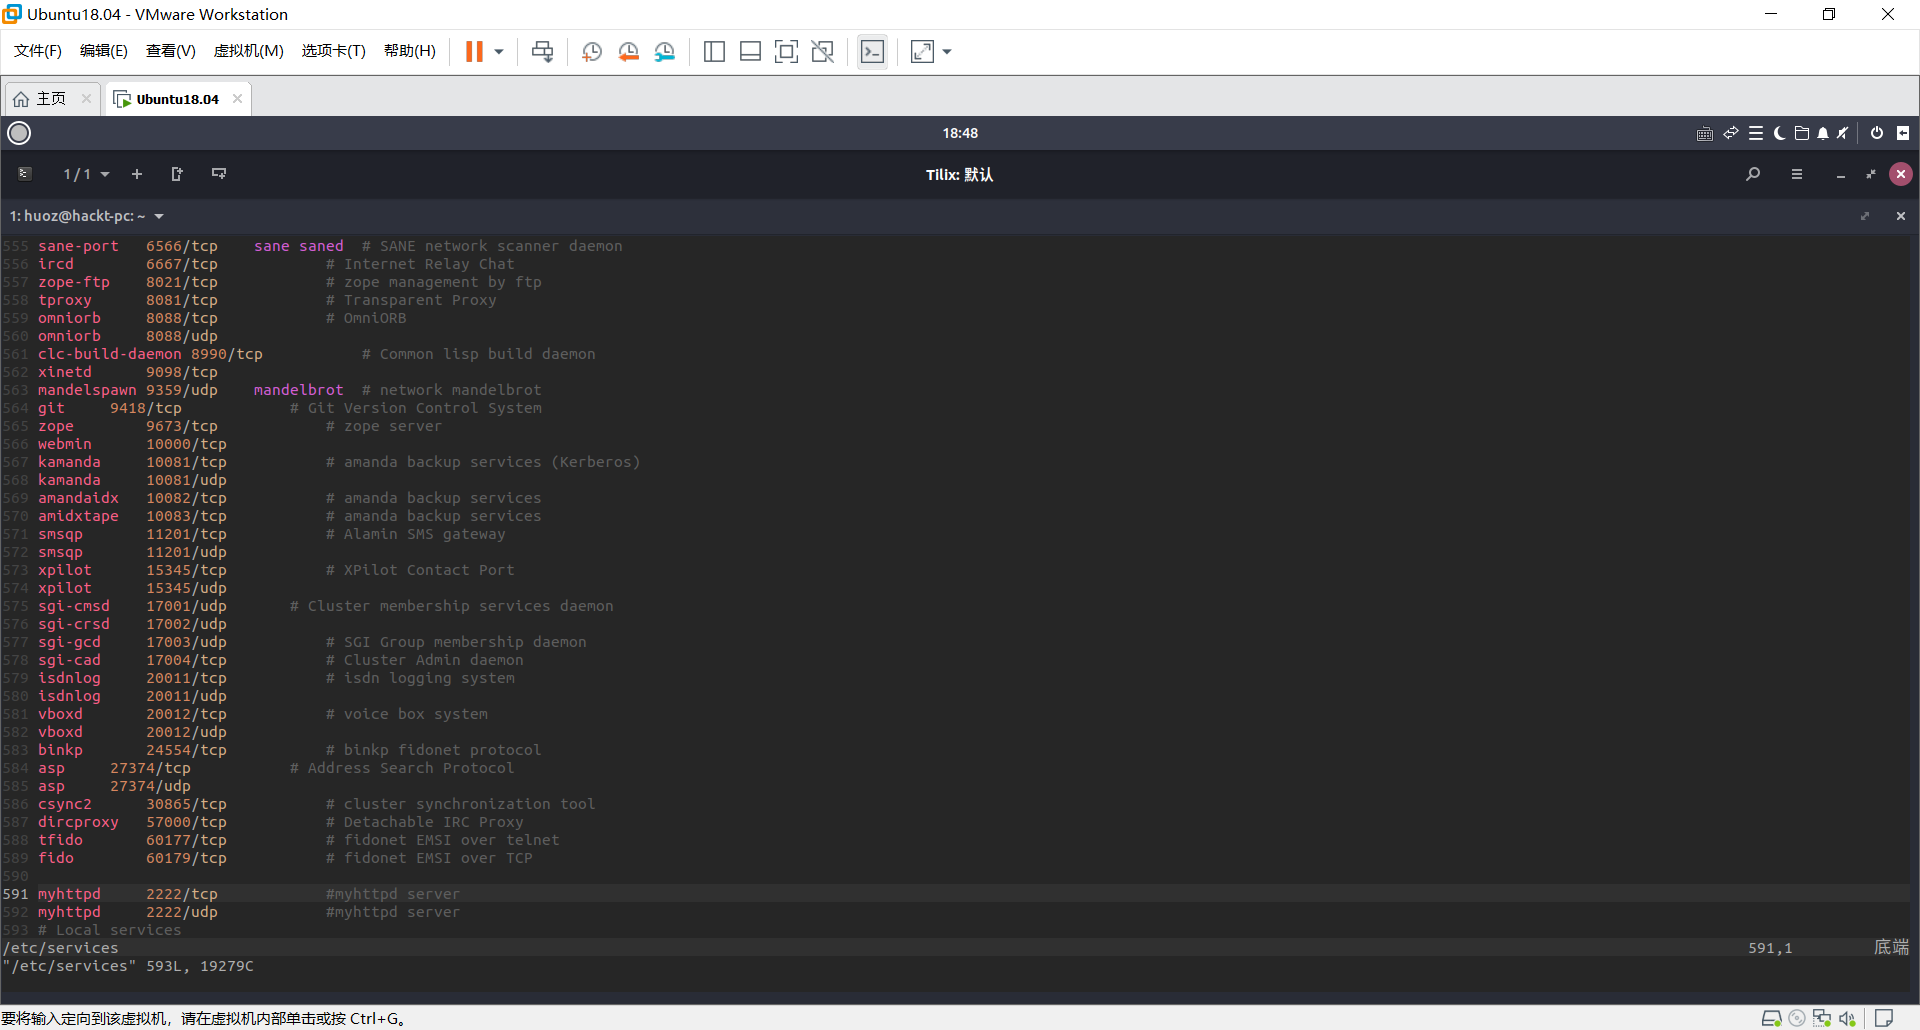Click the dircproxy 57000/tcp line
1920x1030 pixels.
click(x=281, y=822)
